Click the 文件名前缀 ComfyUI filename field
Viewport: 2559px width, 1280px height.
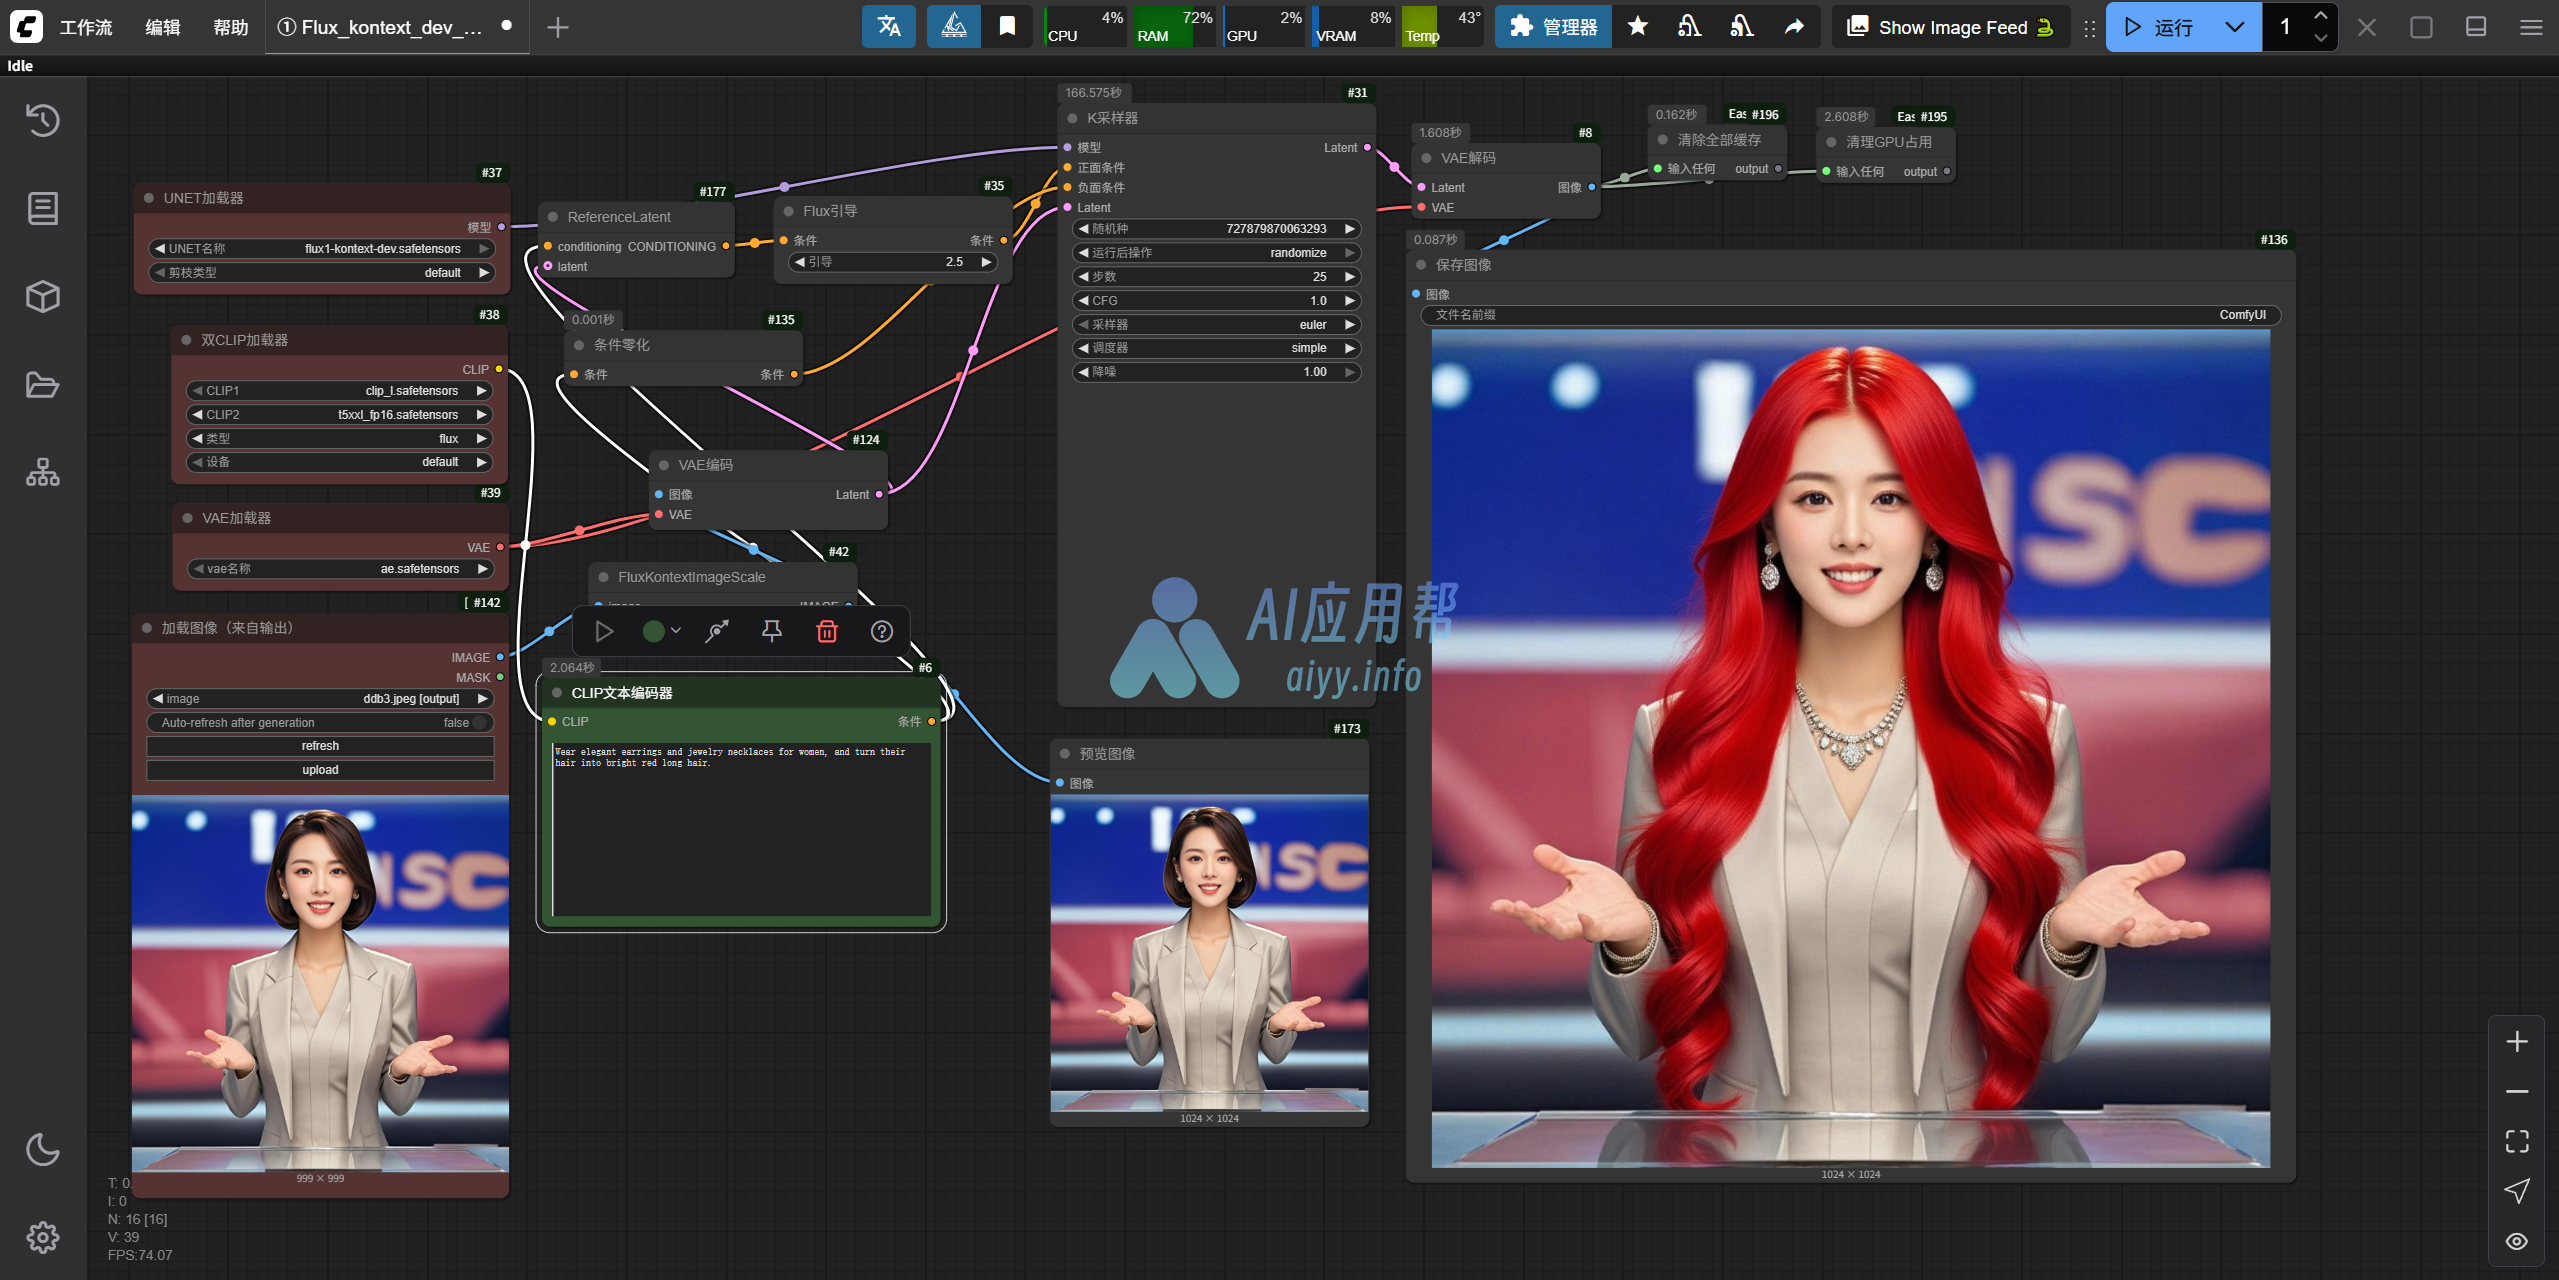tap(1850, 315)
